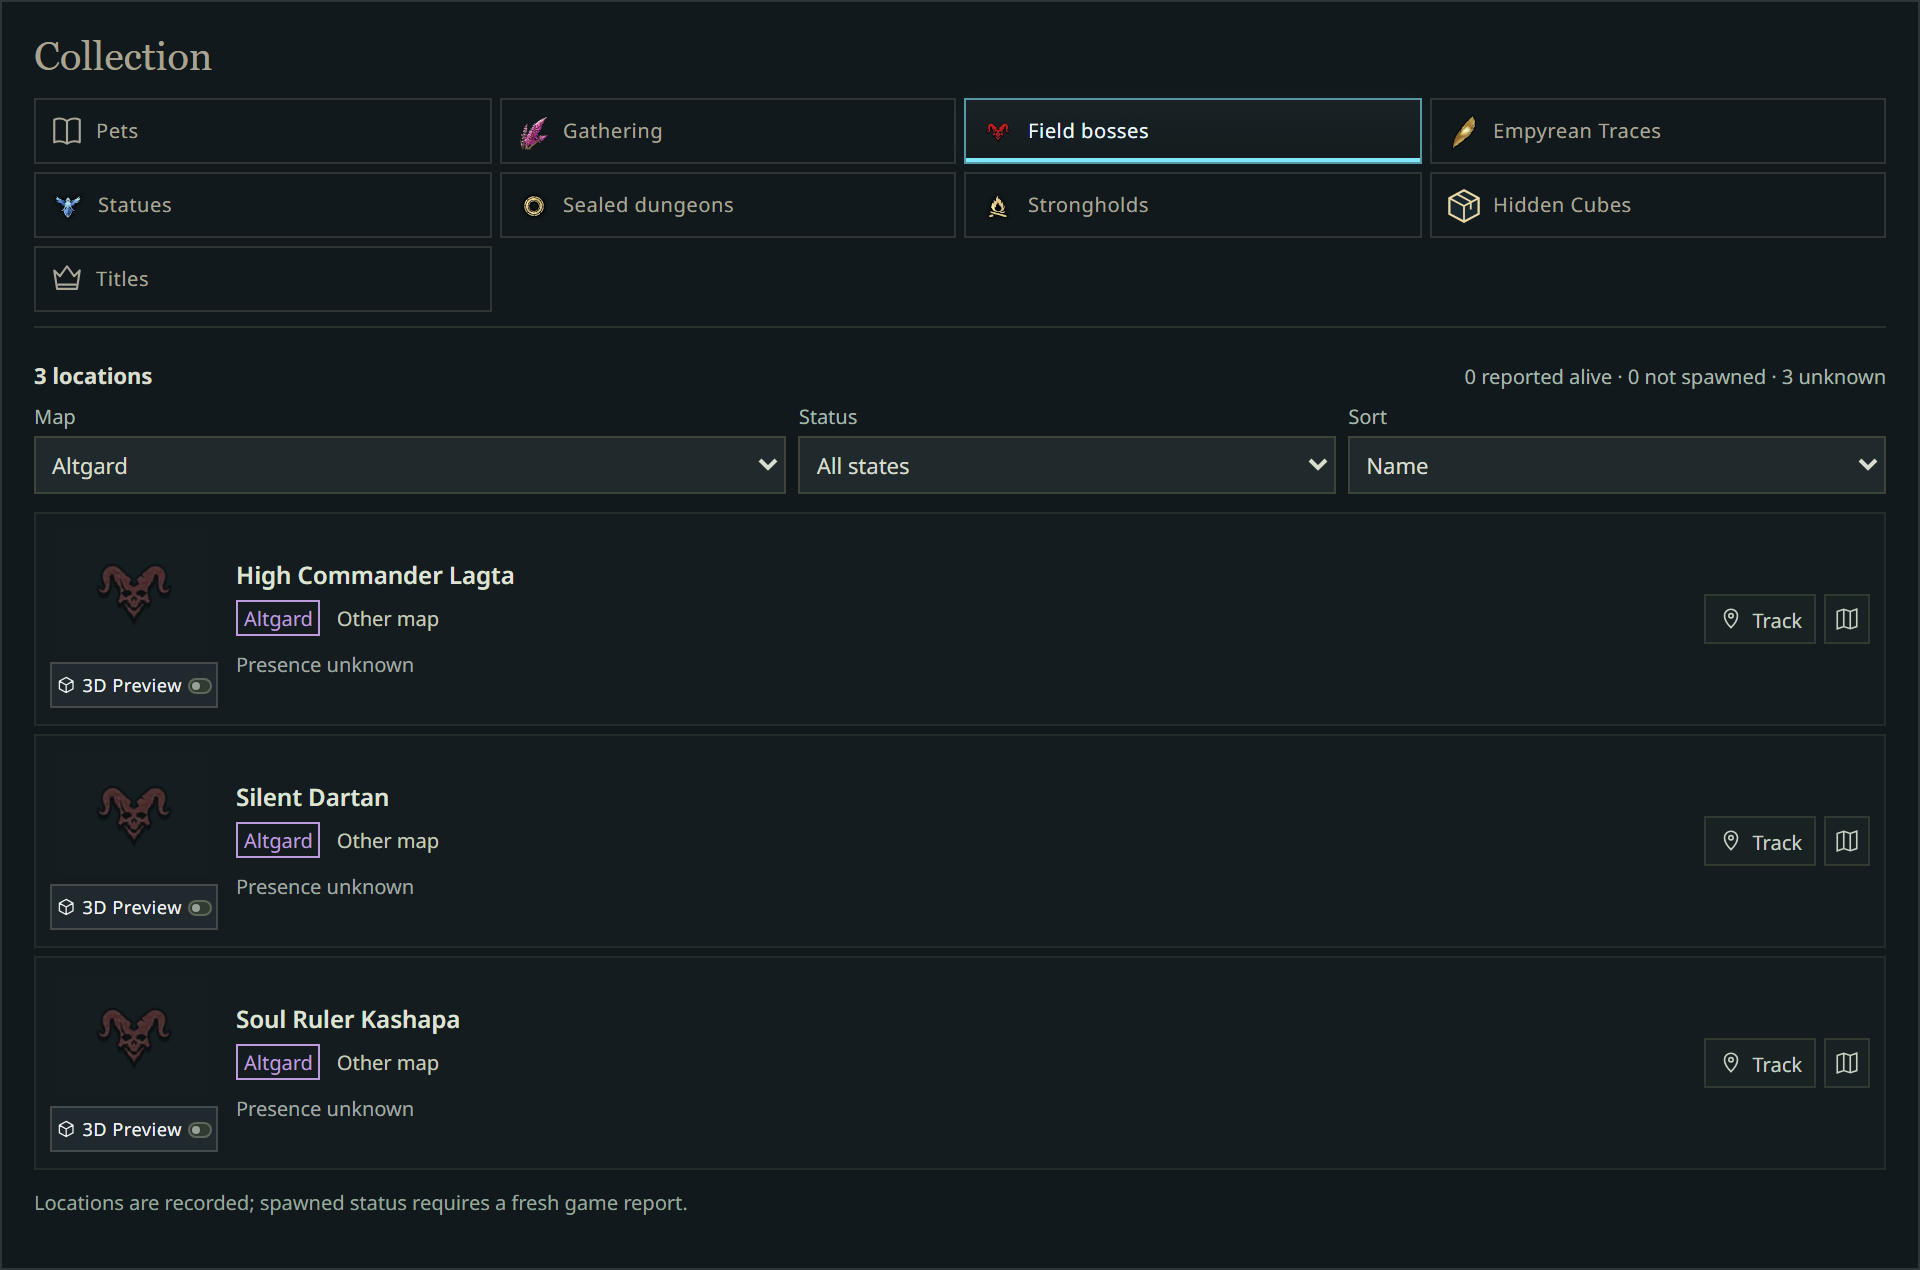Image resolution: width=1920 pixels, height=1270 pixels.
Task: Expand the Map dropdown showing Altgard
Action: point(410,465)
